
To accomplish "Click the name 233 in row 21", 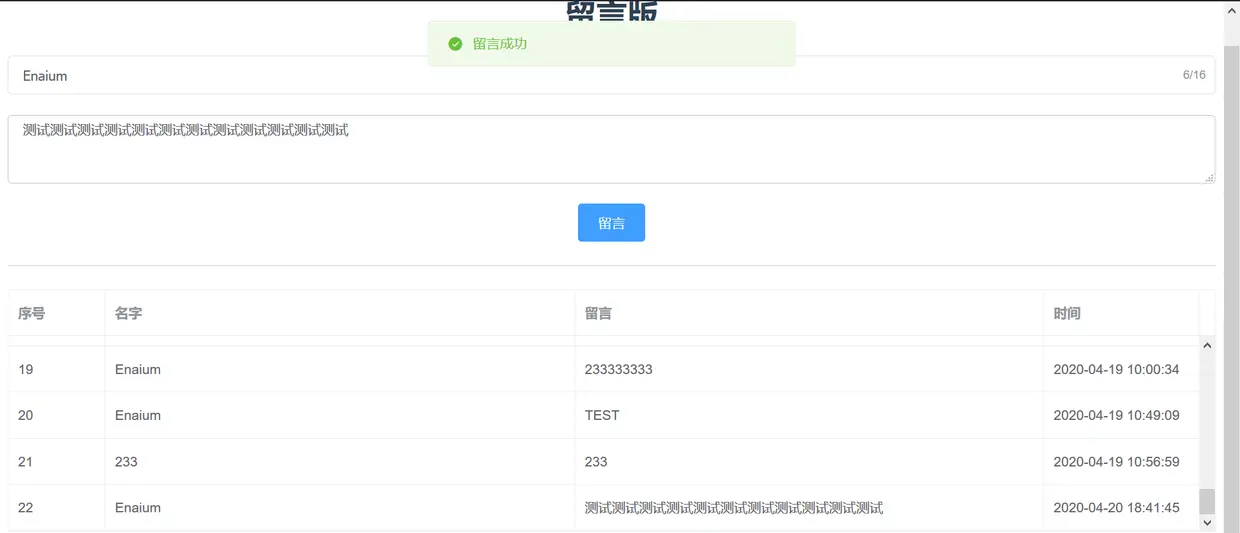I will pos(127,461).
